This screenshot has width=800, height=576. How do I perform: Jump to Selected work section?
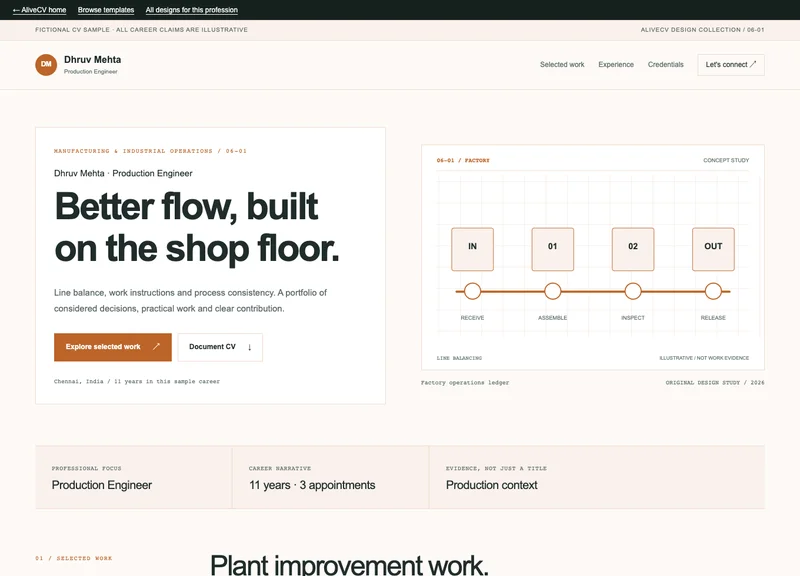click(x=562, y=65)
